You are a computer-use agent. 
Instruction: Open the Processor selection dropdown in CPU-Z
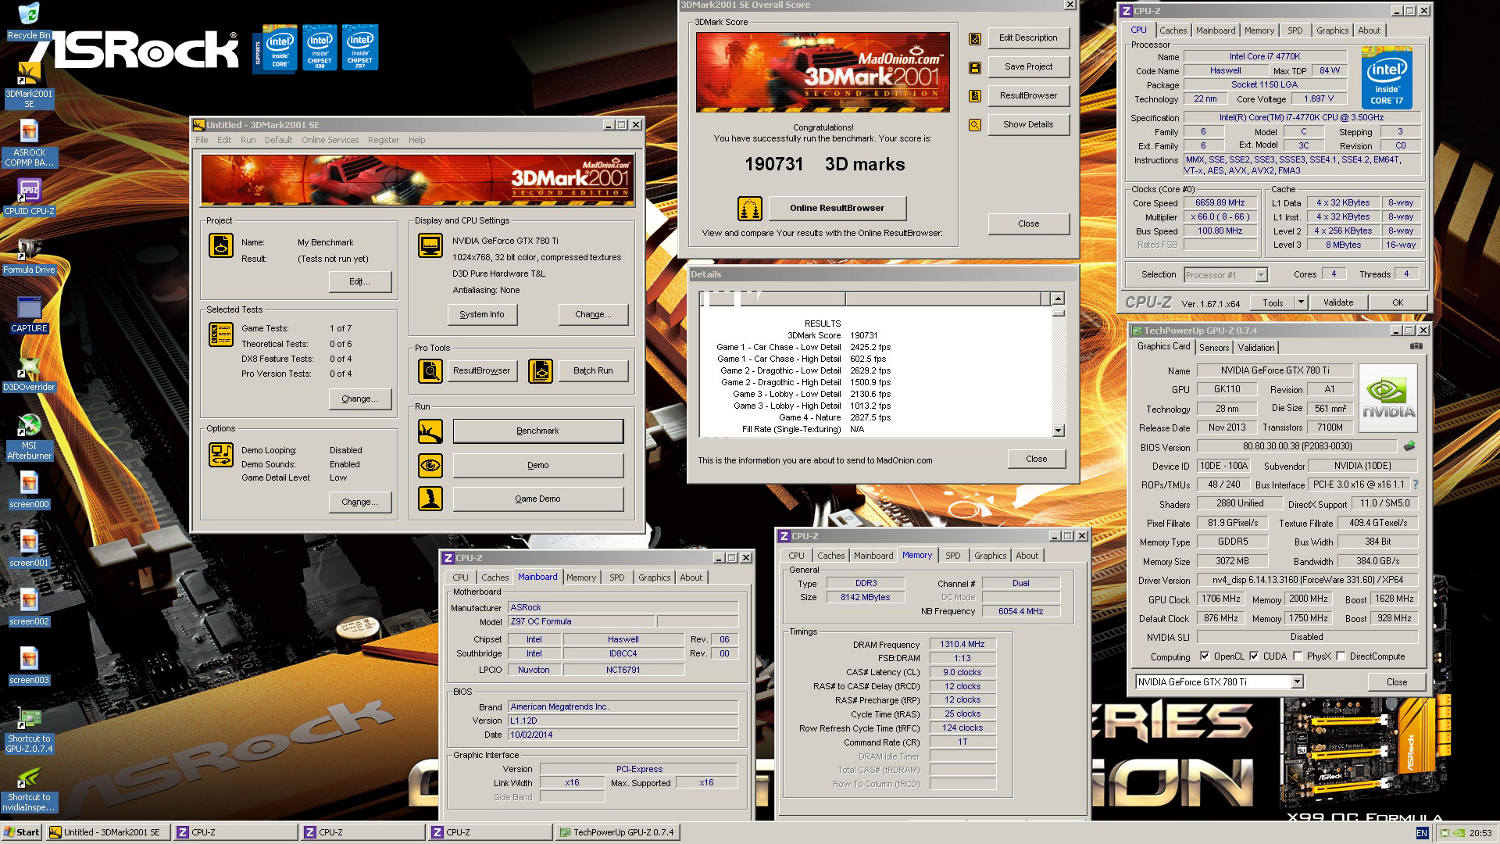1261,274
